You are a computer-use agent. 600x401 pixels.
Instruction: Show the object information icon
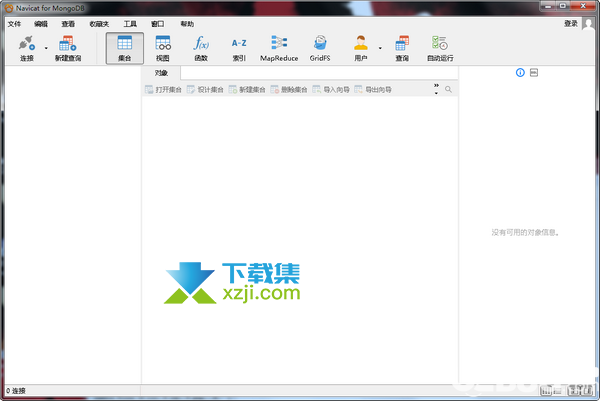pos(520,72)
